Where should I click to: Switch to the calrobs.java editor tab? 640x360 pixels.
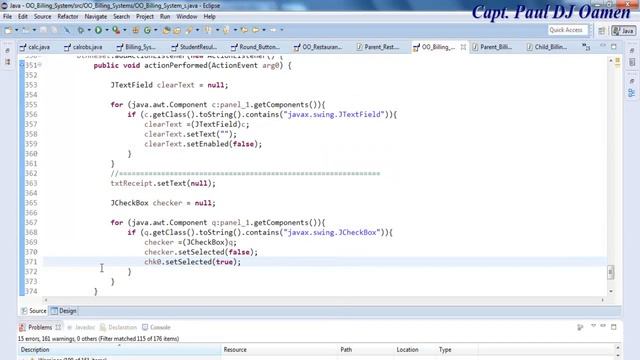[x=84, y=47]
